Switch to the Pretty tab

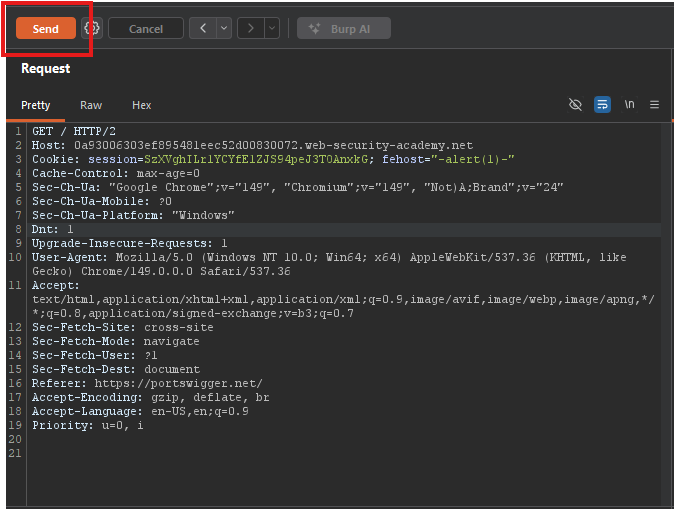coord(36,105)
